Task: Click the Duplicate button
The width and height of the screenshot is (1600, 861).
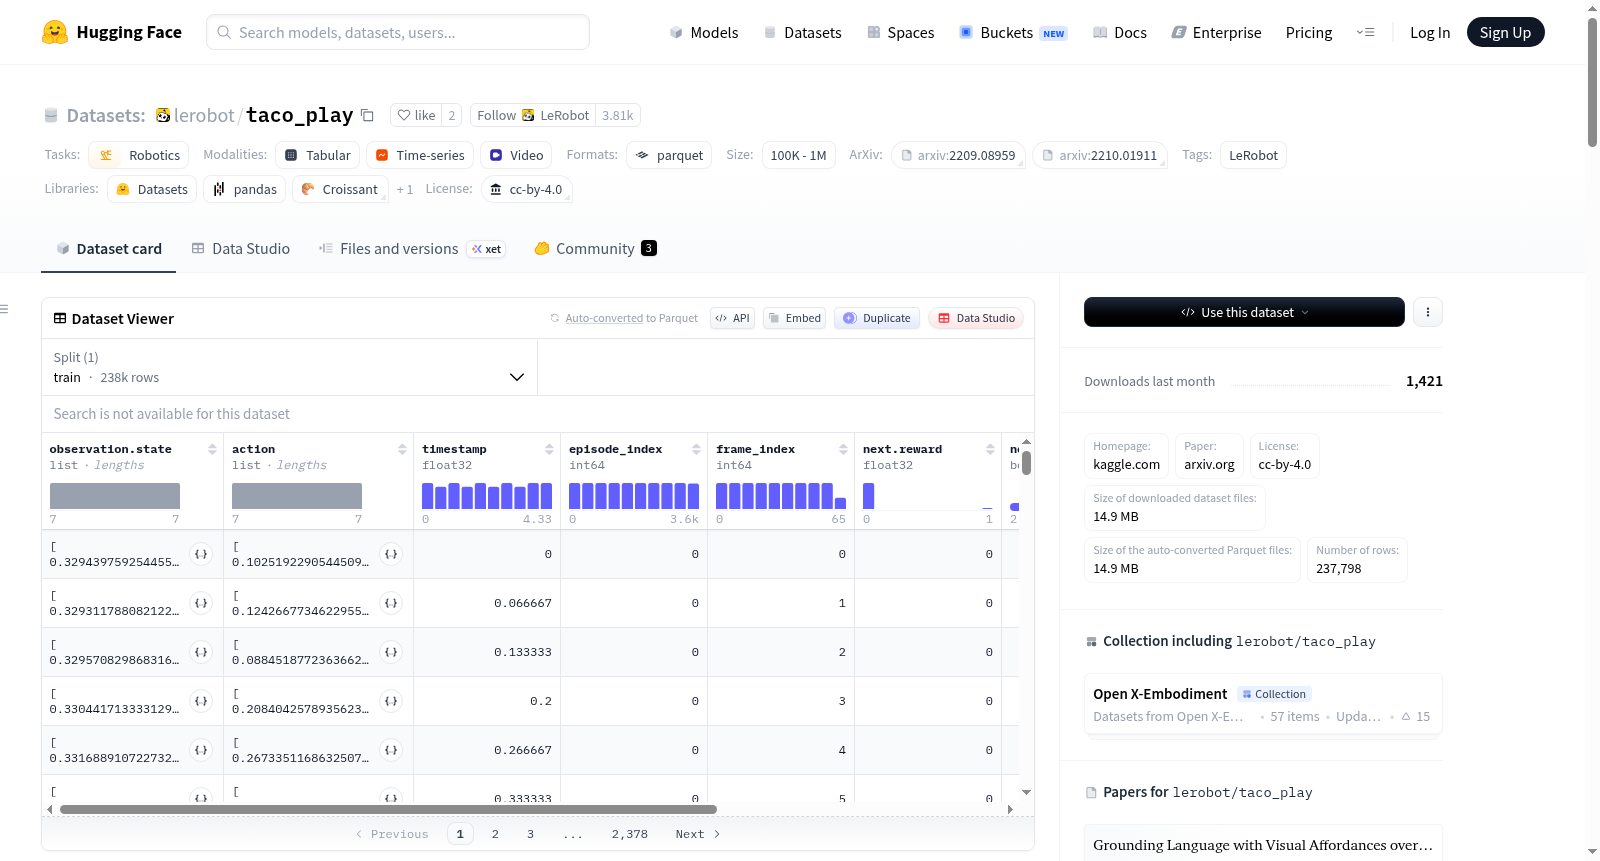Action: (x=877, y=318)
